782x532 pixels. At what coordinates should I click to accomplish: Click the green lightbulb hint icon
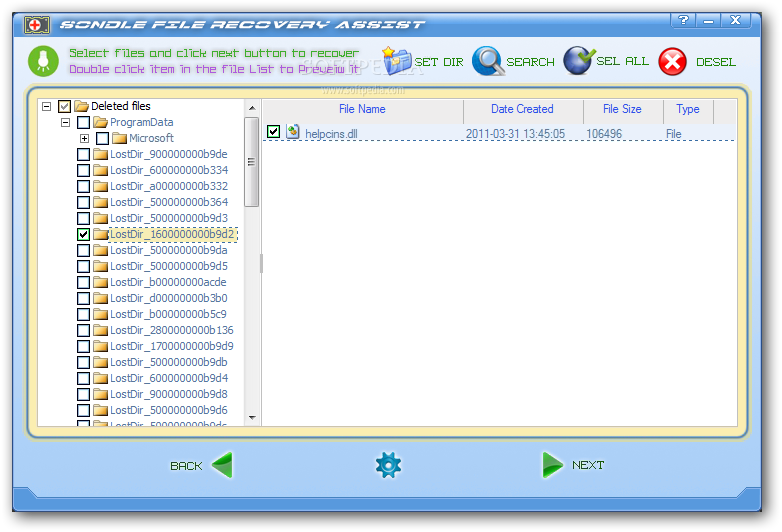coord(43,61)
